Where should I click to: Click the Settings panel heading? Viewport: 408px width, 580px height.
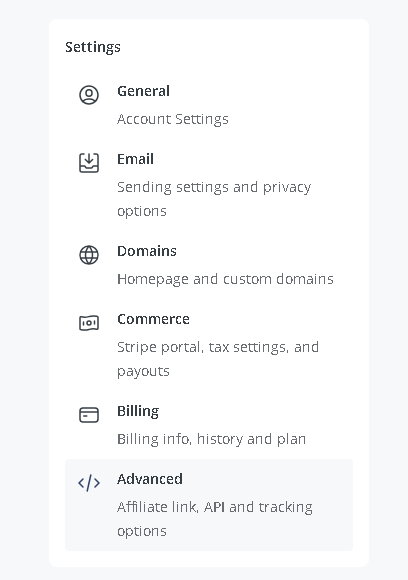[x=93, y=47]
